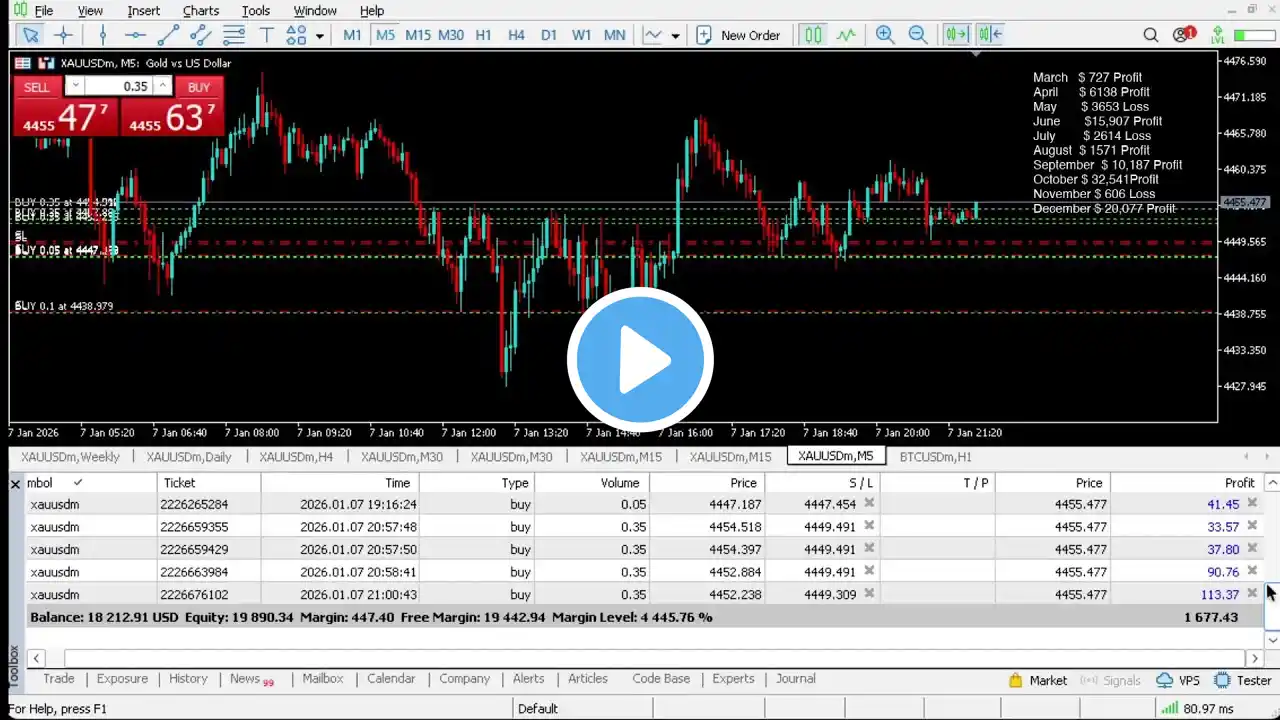Click the New Order button
This screenshot has height=720, width=1280.
pos(738,35)
